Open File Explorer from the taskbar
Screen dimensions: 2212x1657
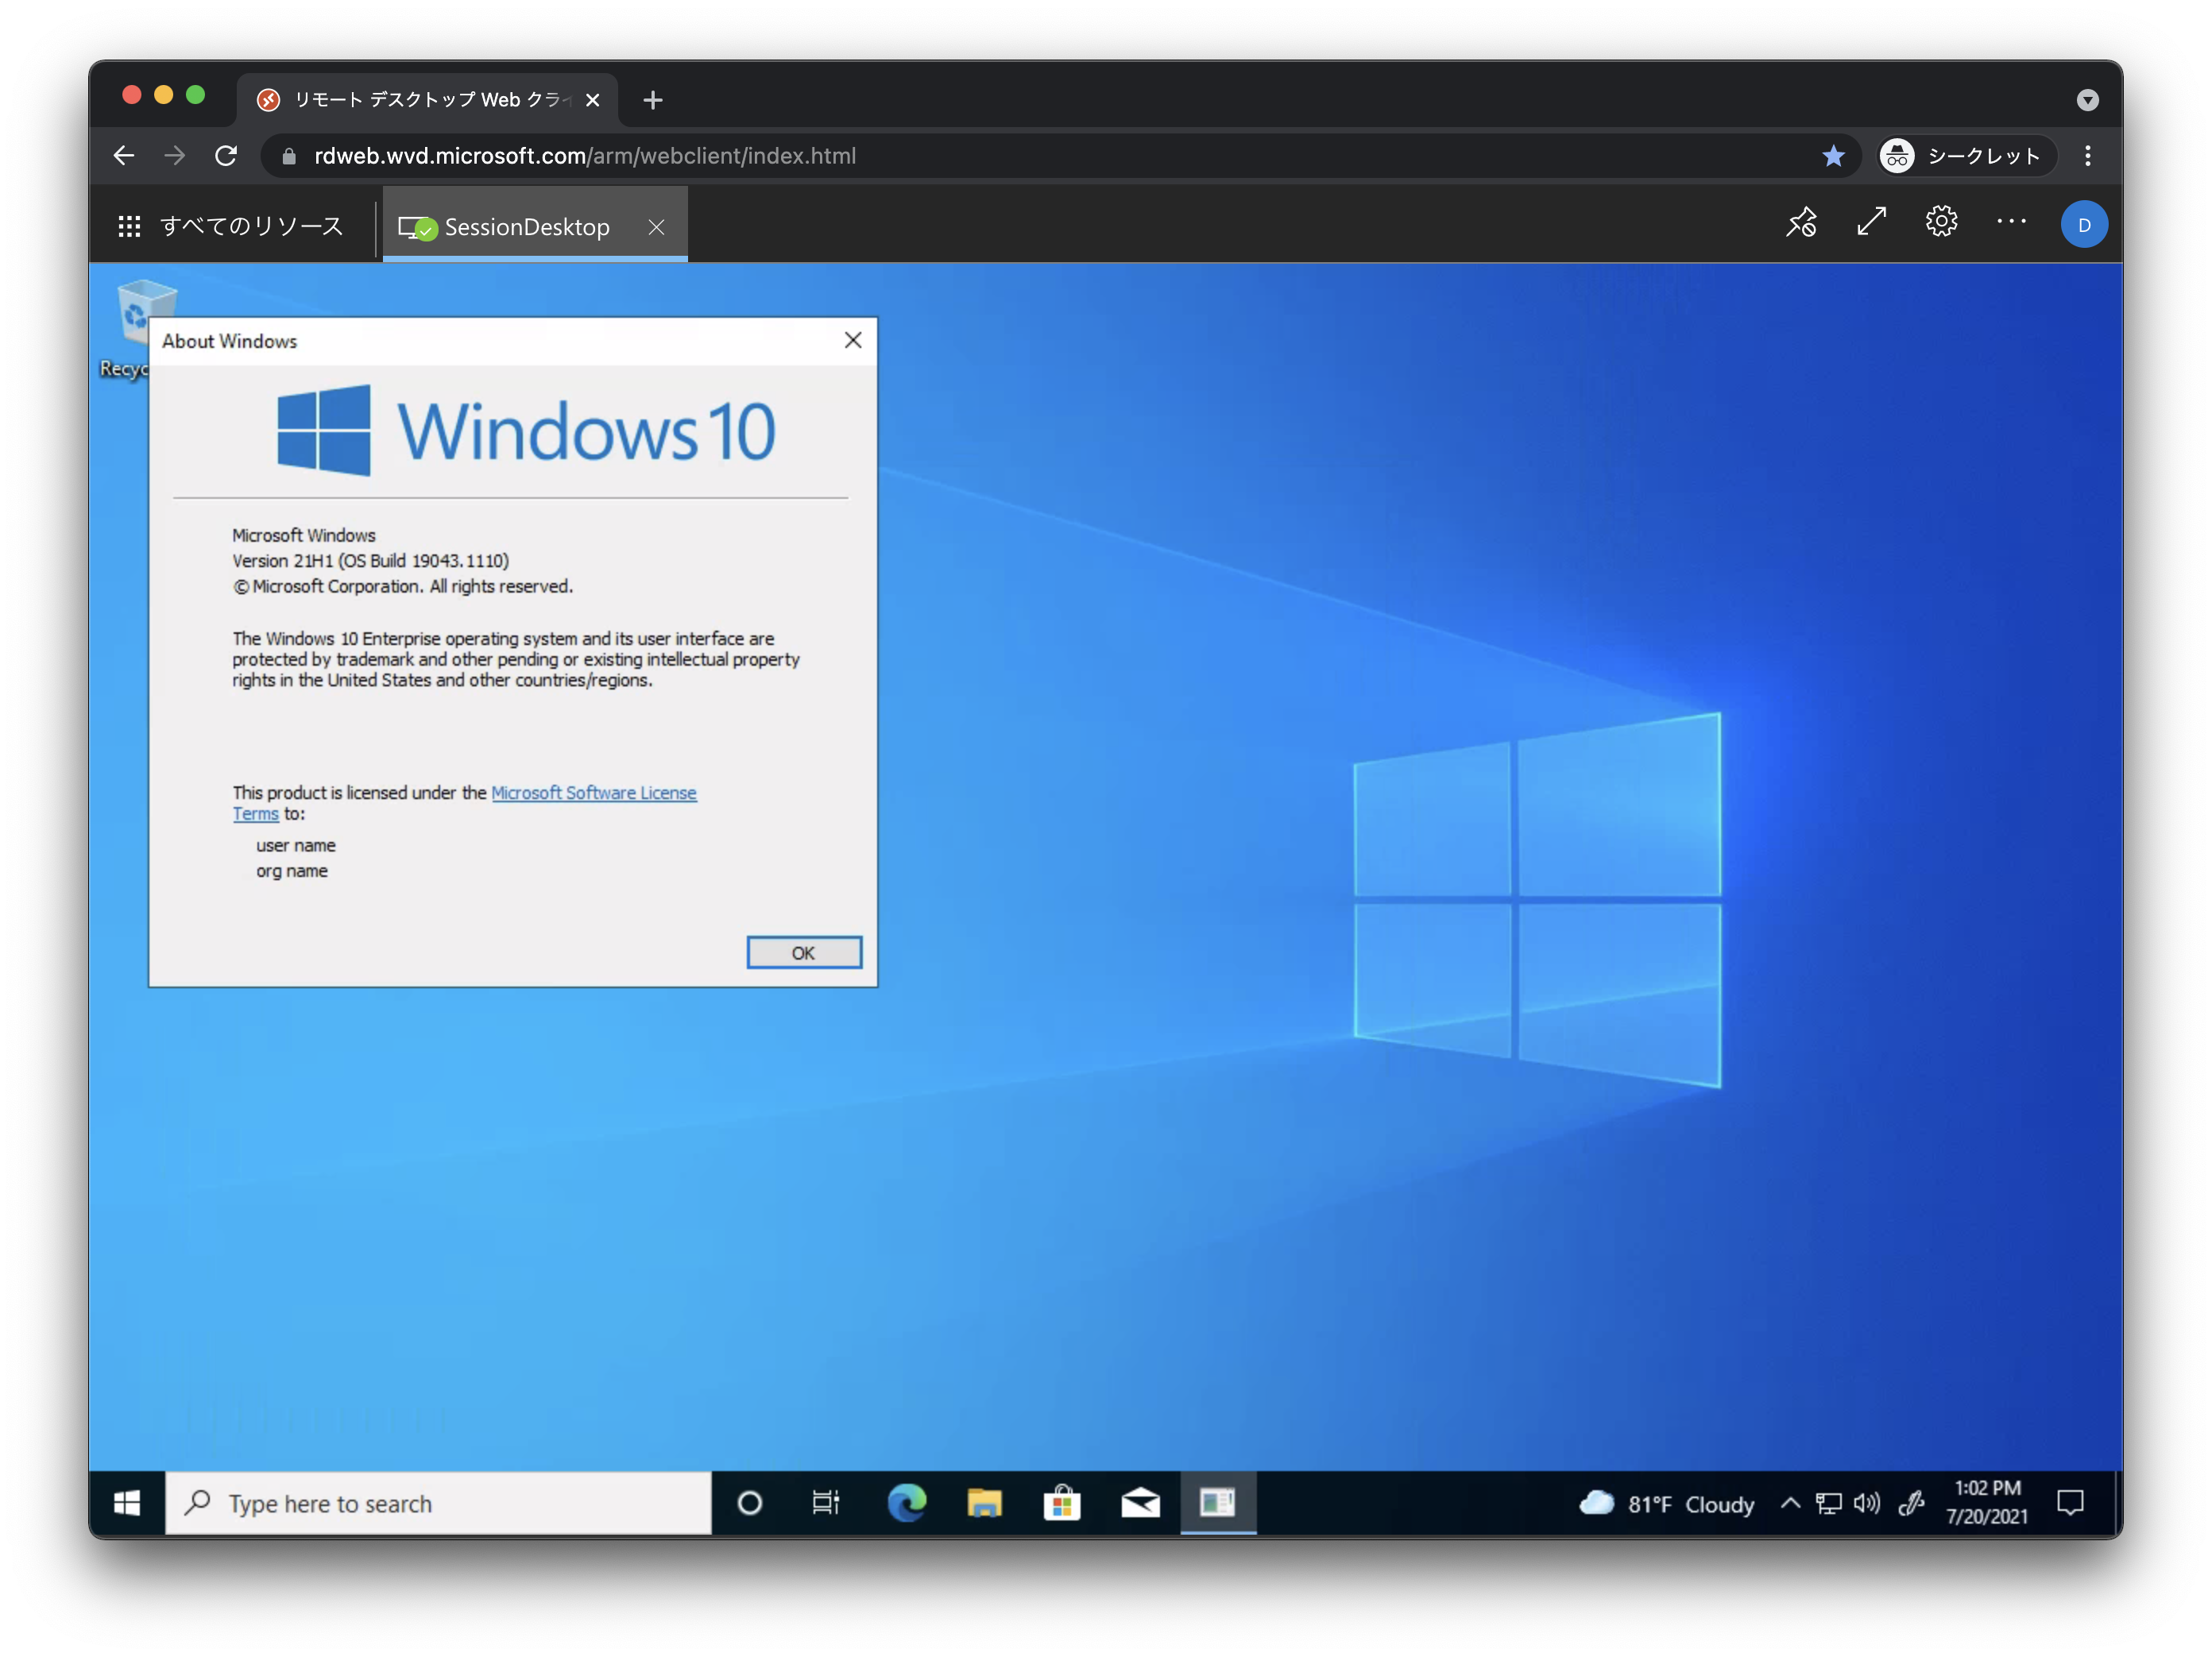[x=984, y=1503]
